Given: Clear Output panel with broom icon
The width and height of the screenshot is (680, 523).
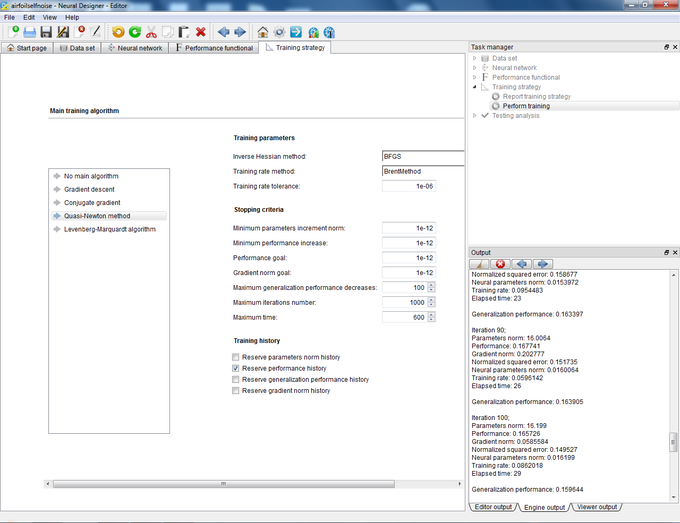Looking at the screenshot, I should pos(479,264).
